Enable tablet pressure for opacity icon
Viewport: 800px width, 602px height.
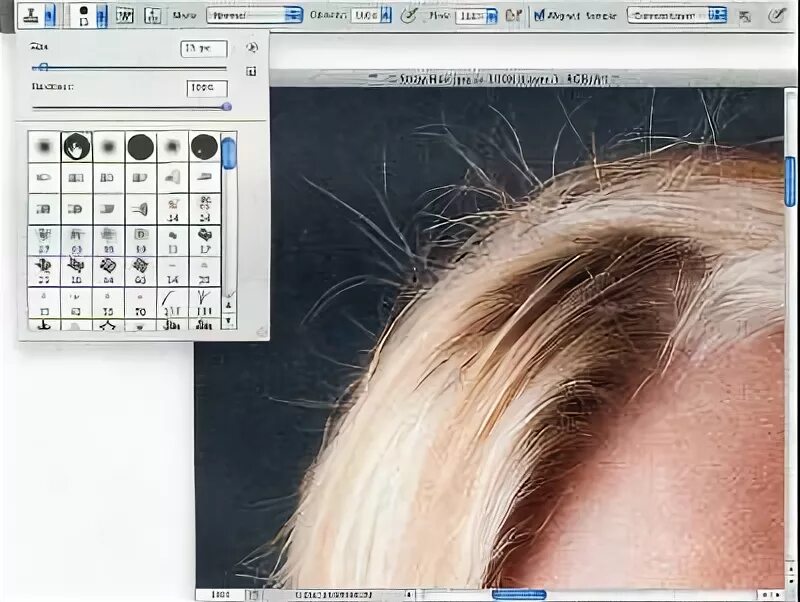pos(408,15)
